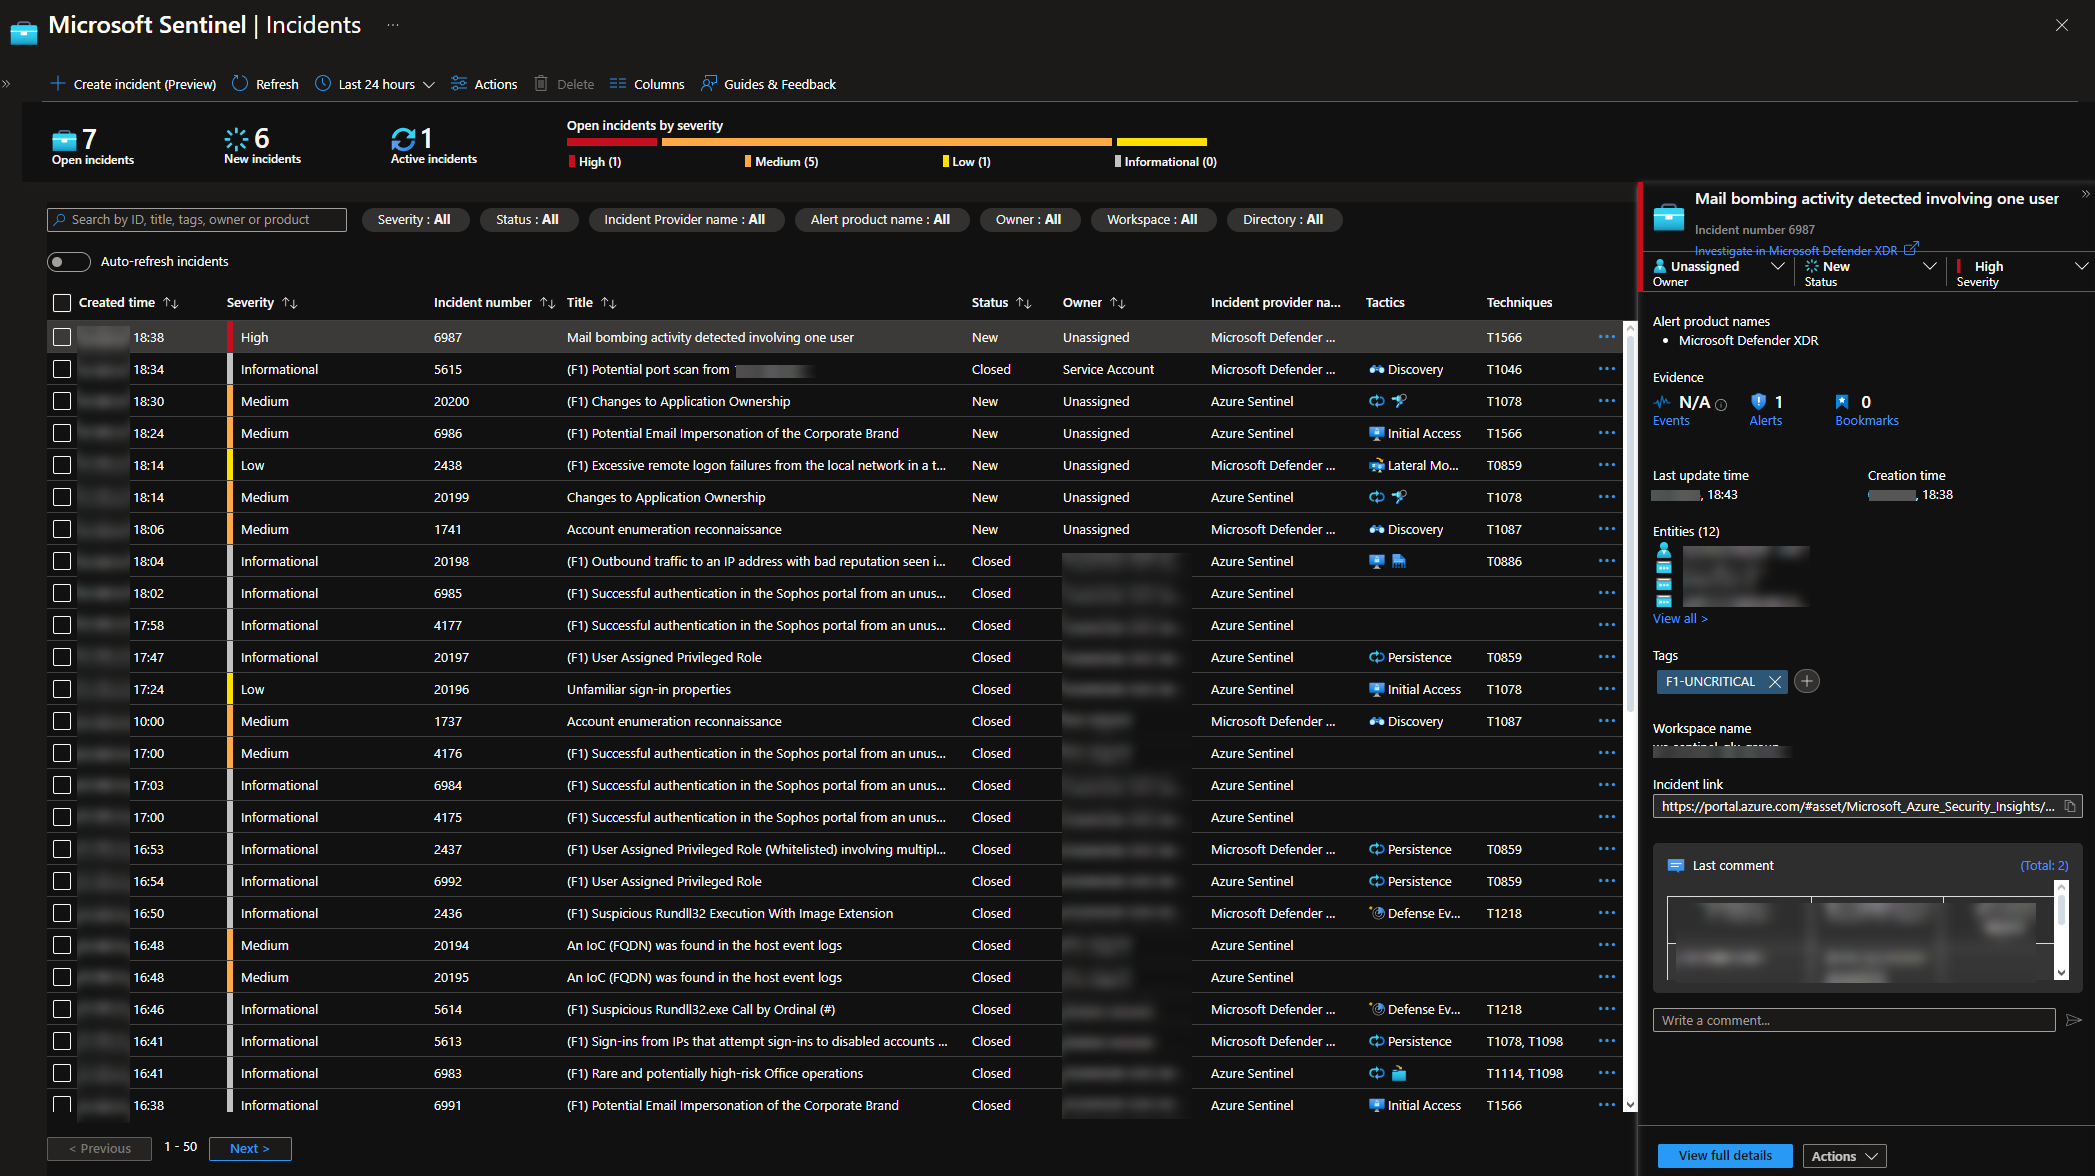Open the Severity : All filter
Viewport: 2095px width, 1176px height.
414,220
